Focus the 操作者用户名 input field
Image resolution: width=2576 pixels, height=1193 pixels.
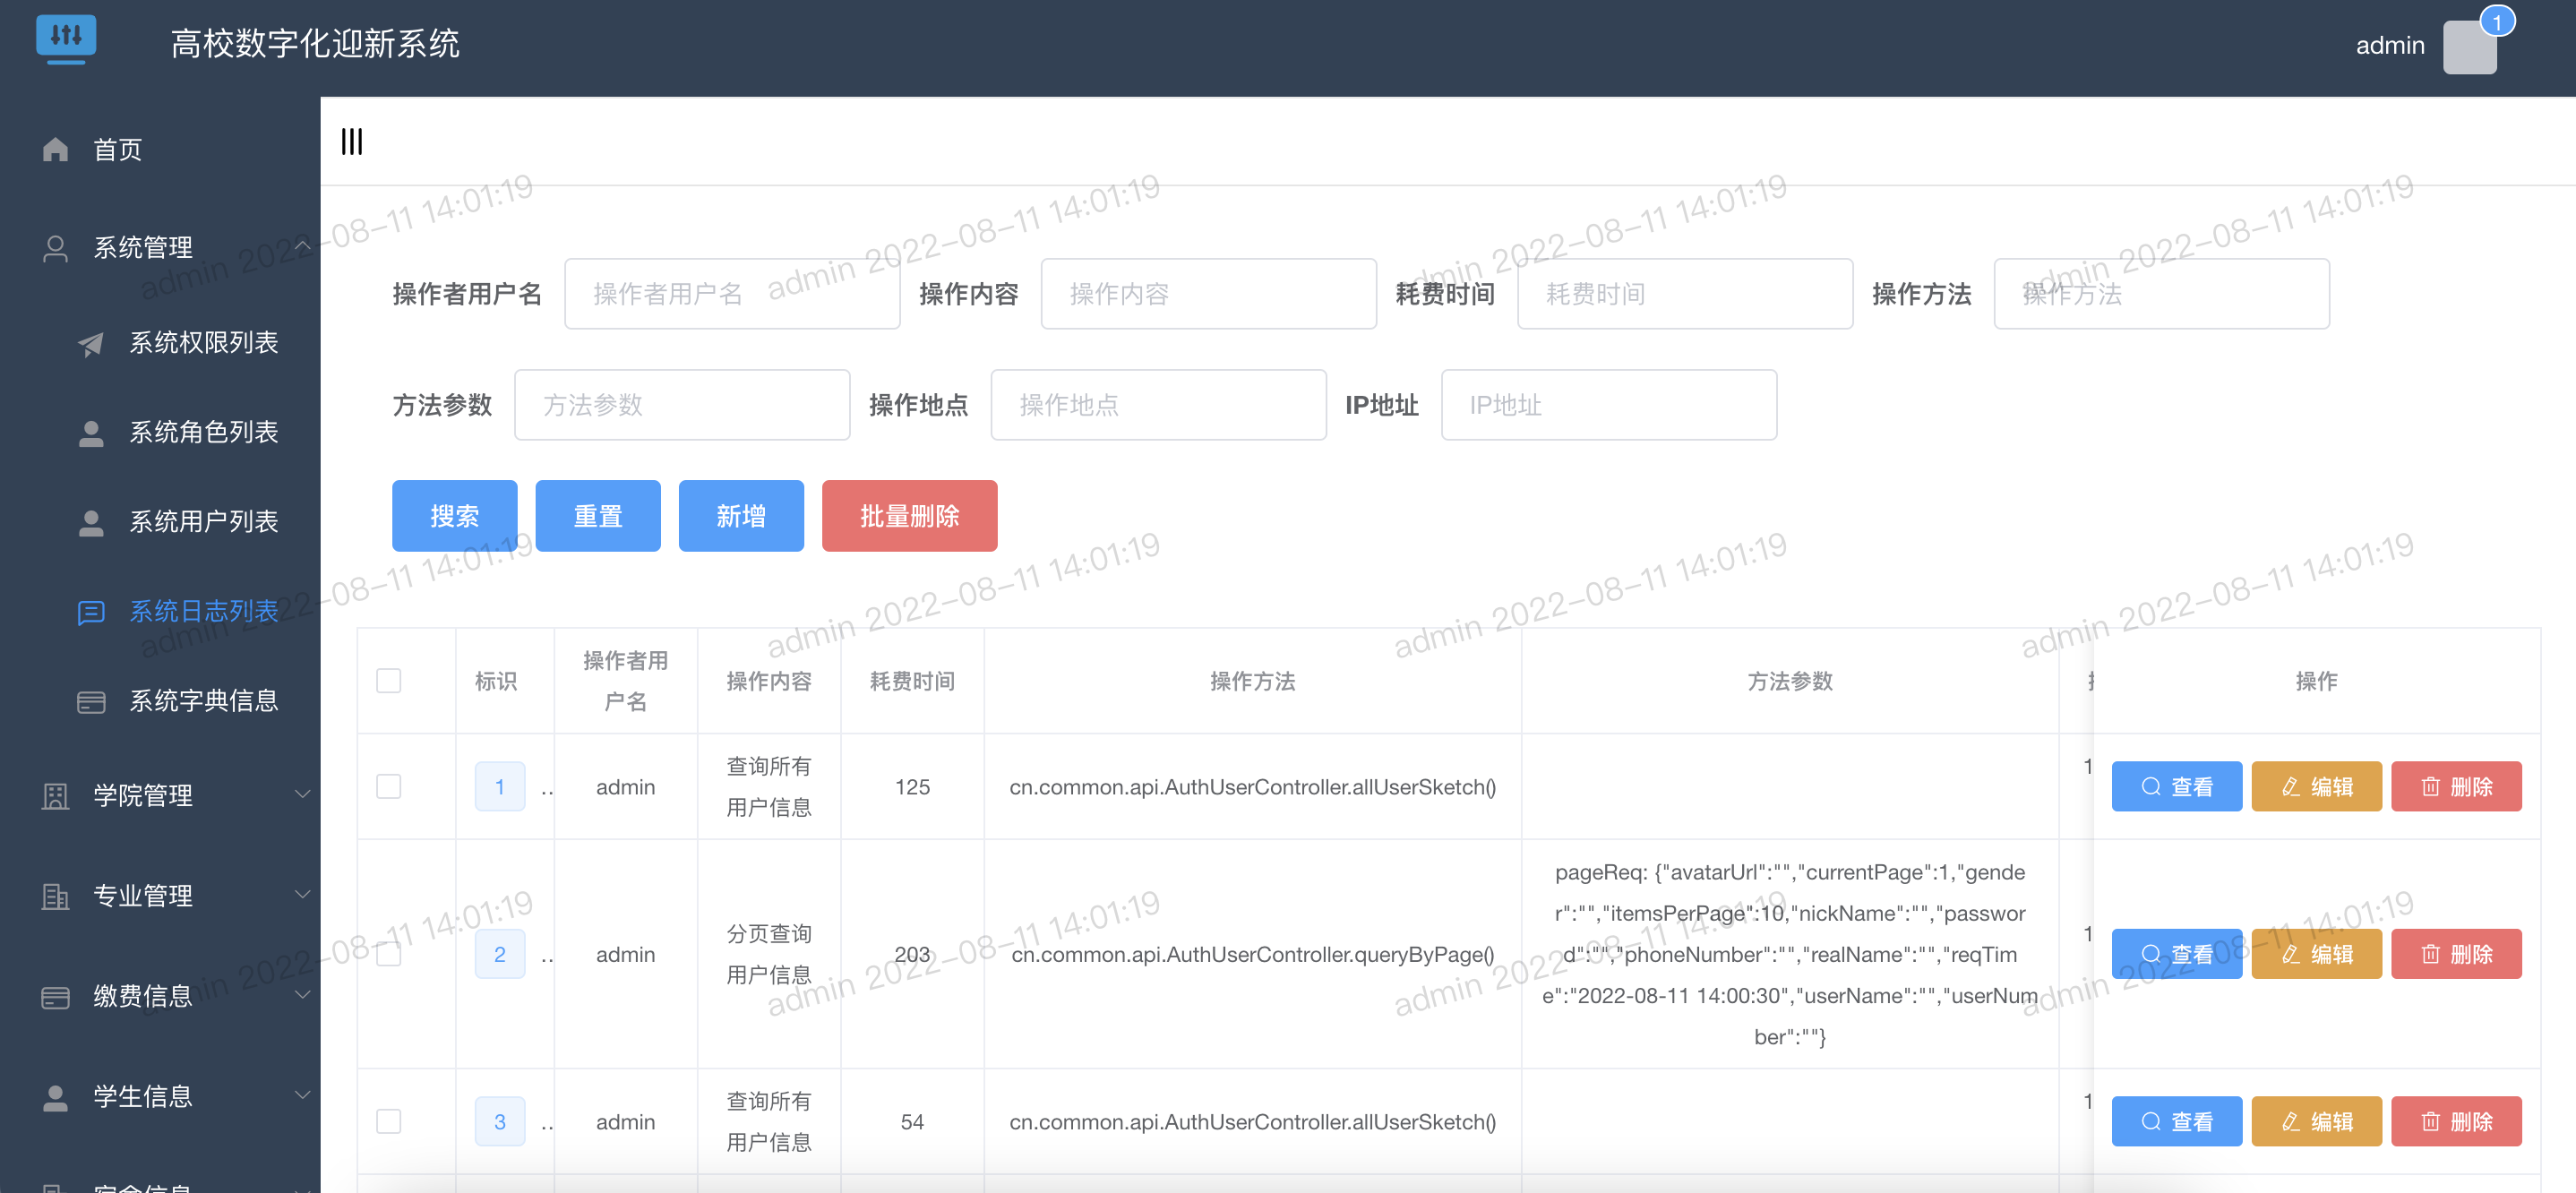click(x=732, y=294)
